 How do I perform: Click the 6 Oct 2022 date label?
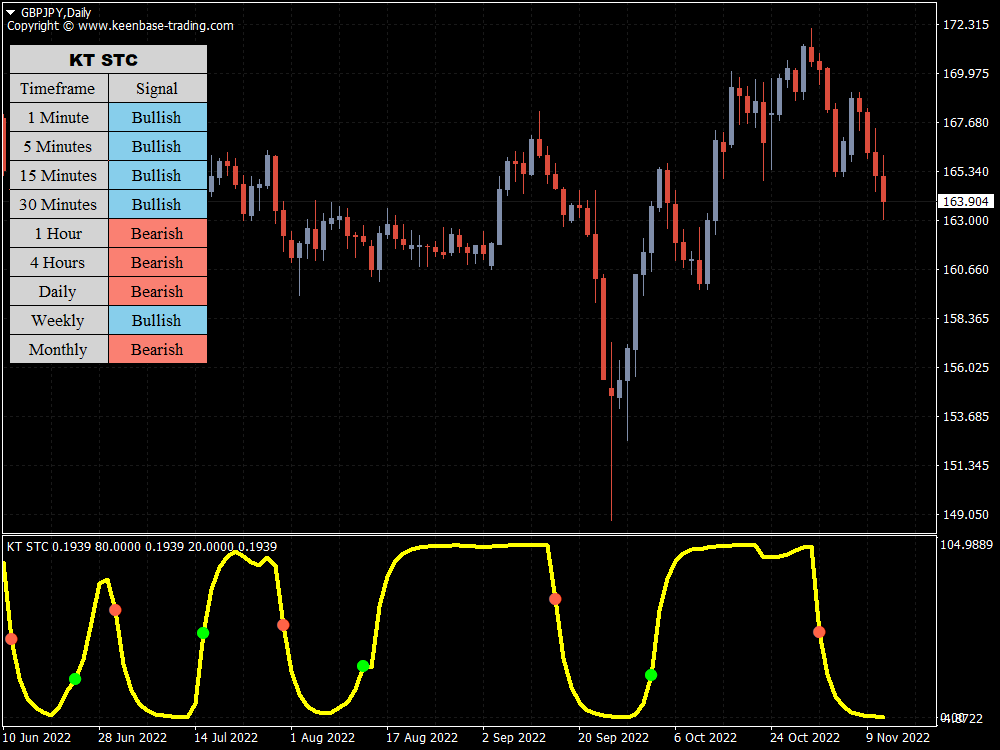705,738
